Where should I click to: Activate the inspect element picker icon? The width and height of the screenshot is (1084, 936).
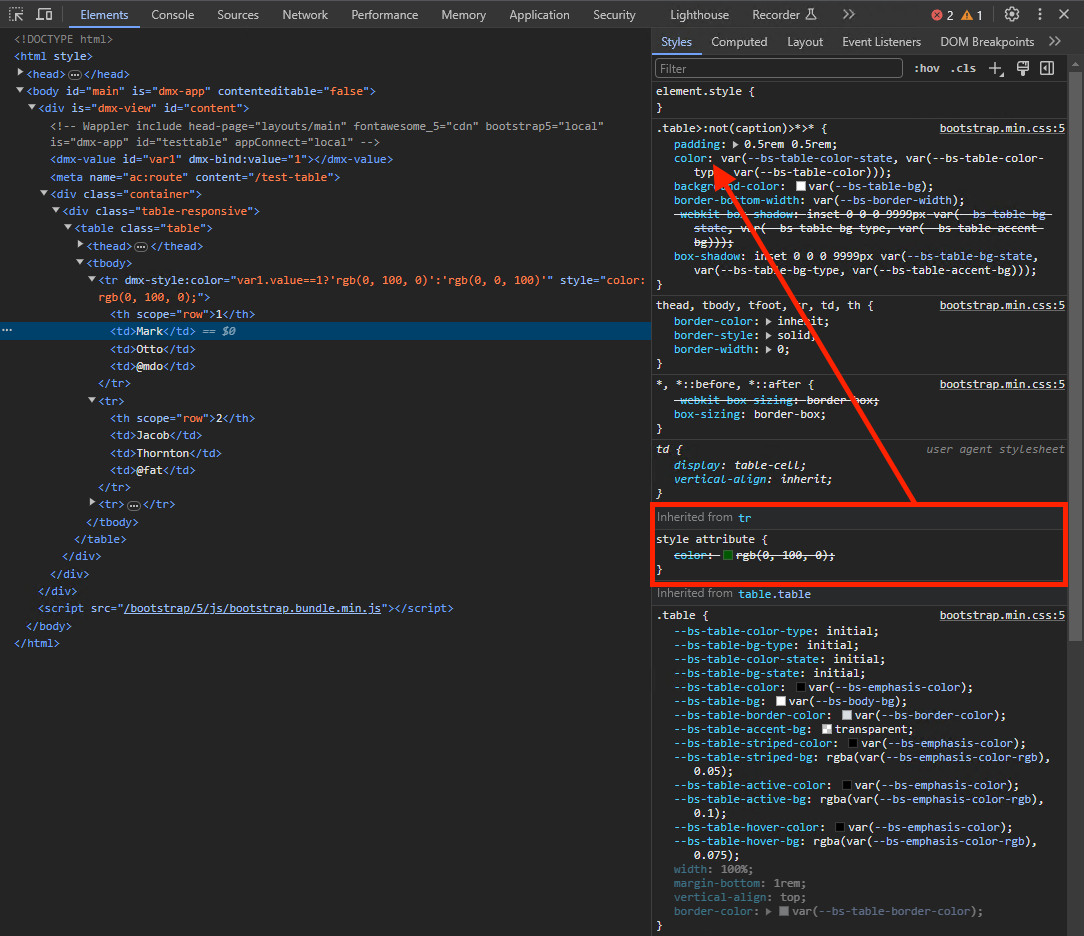16,15
